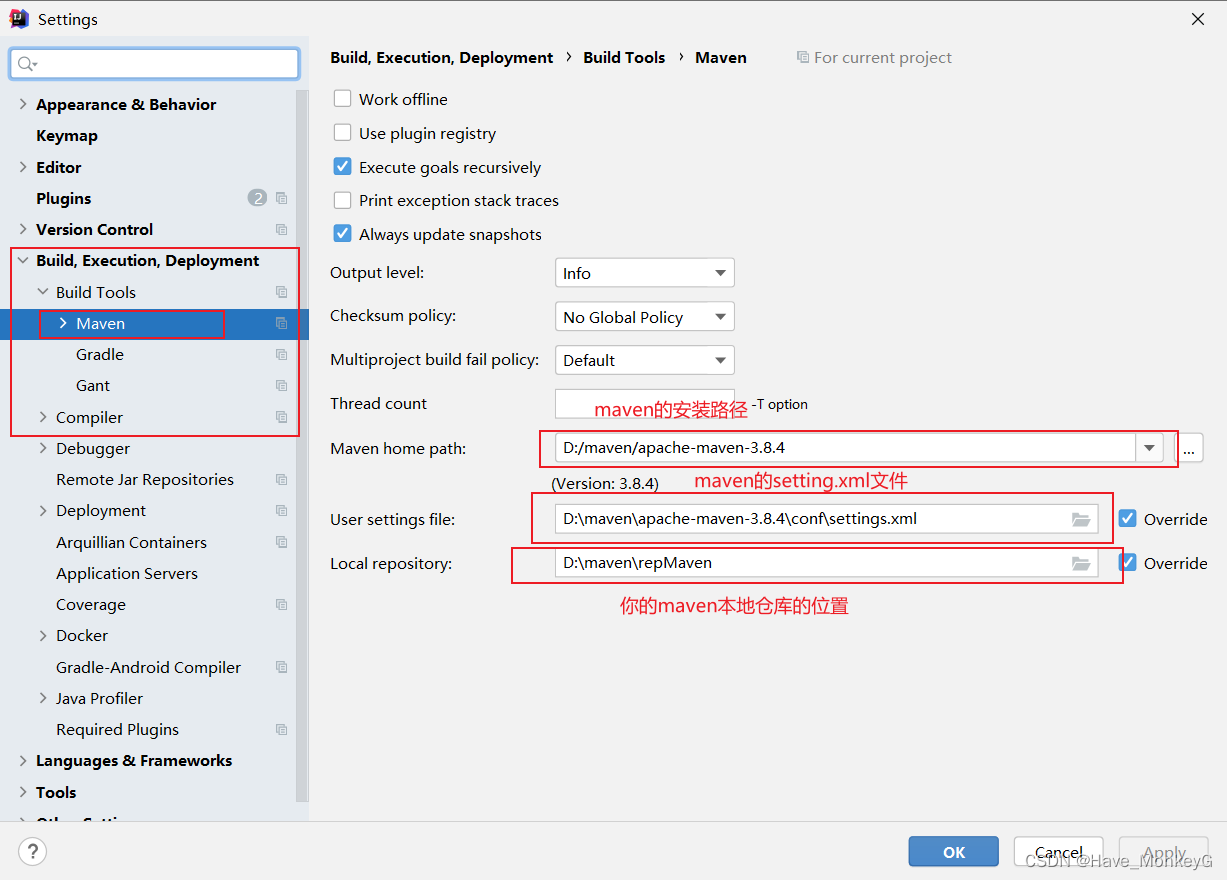The image size is (1227, 880).
Task: Click the project-level icon beside Plugins
Action: (281, 198)
